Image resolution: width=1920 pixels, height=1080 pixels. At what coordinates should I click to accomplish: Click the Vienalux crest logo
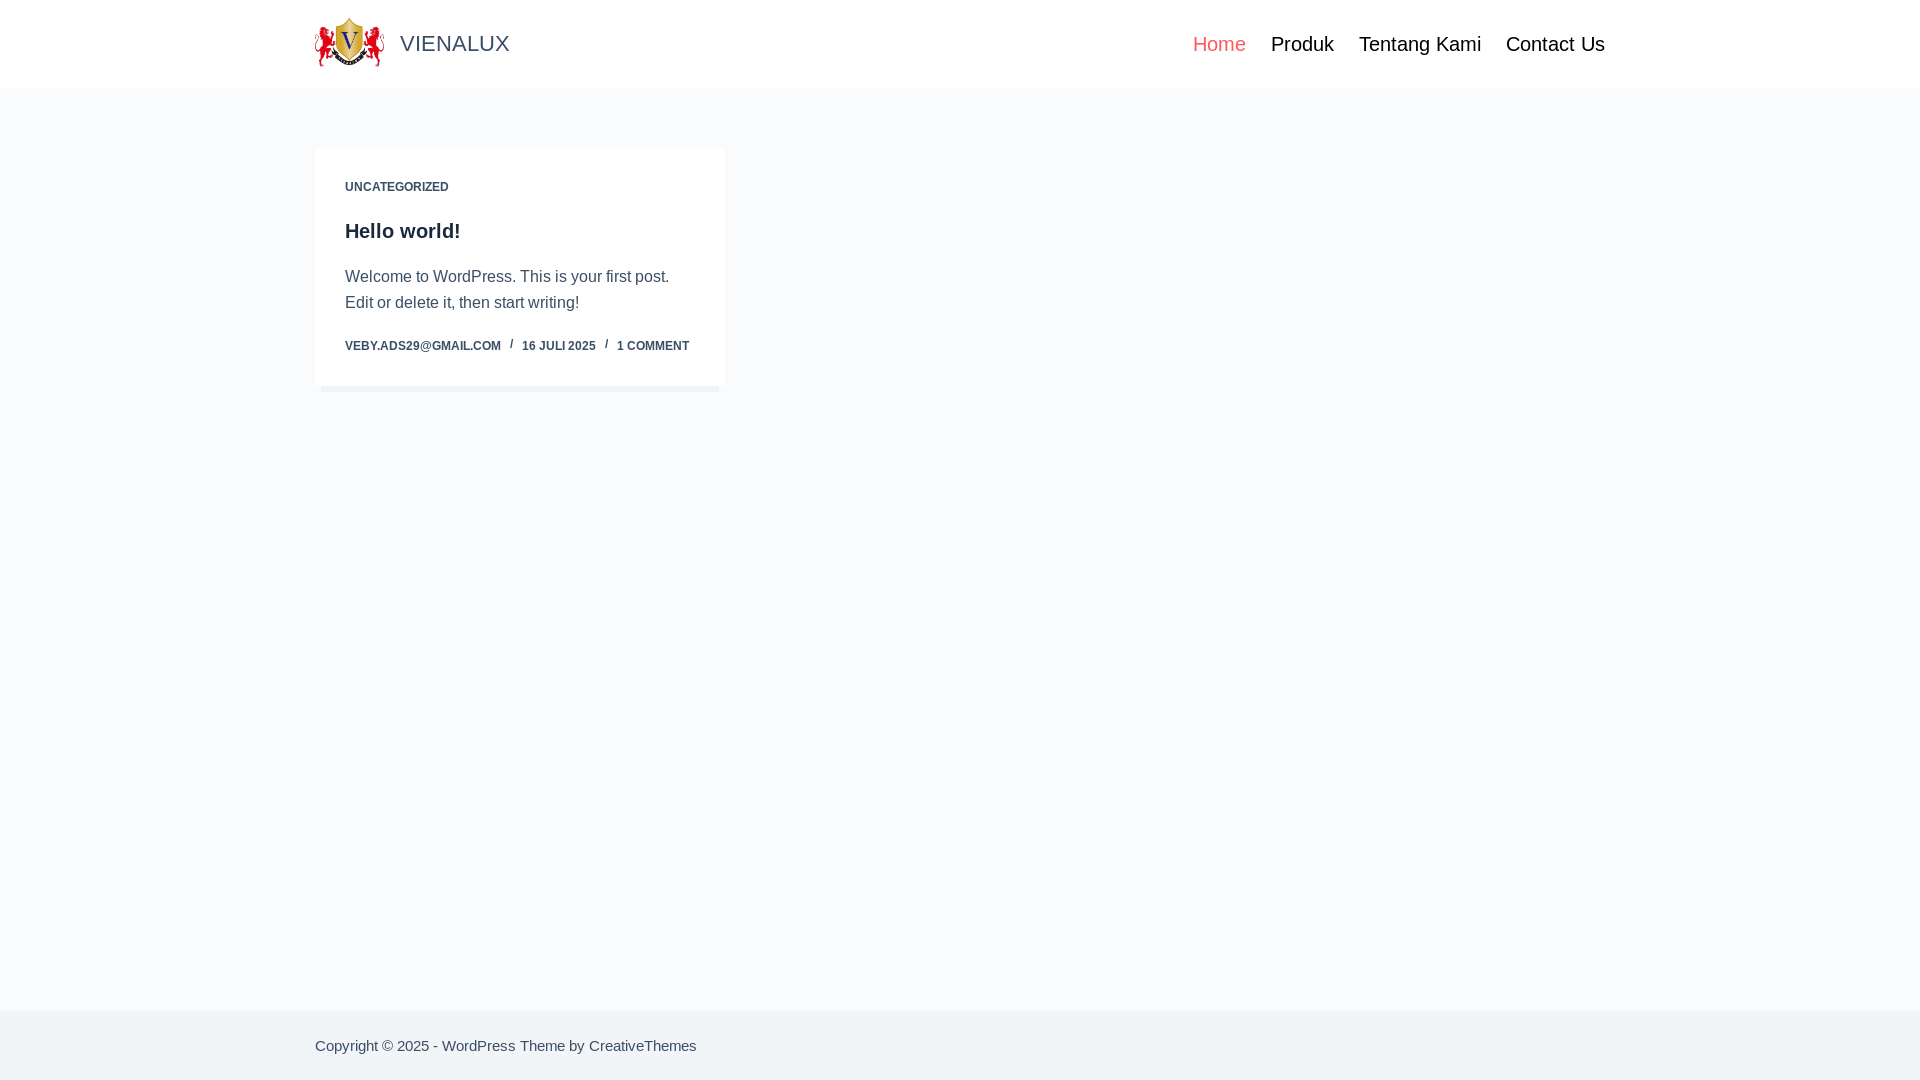tap(349, 43)
